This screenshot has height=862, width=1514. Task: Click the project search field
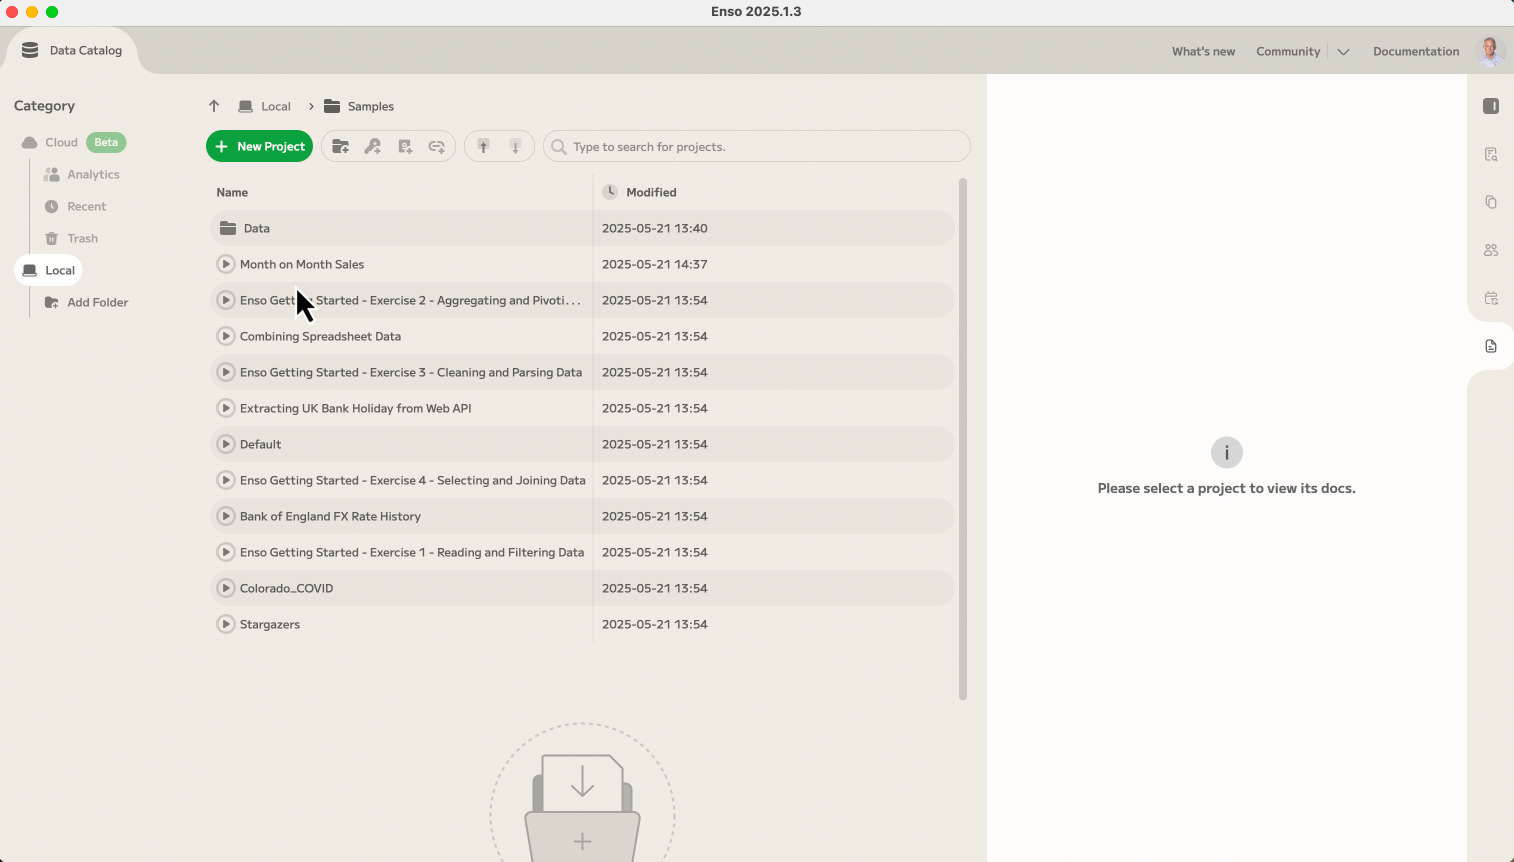(x=757, y=146)
